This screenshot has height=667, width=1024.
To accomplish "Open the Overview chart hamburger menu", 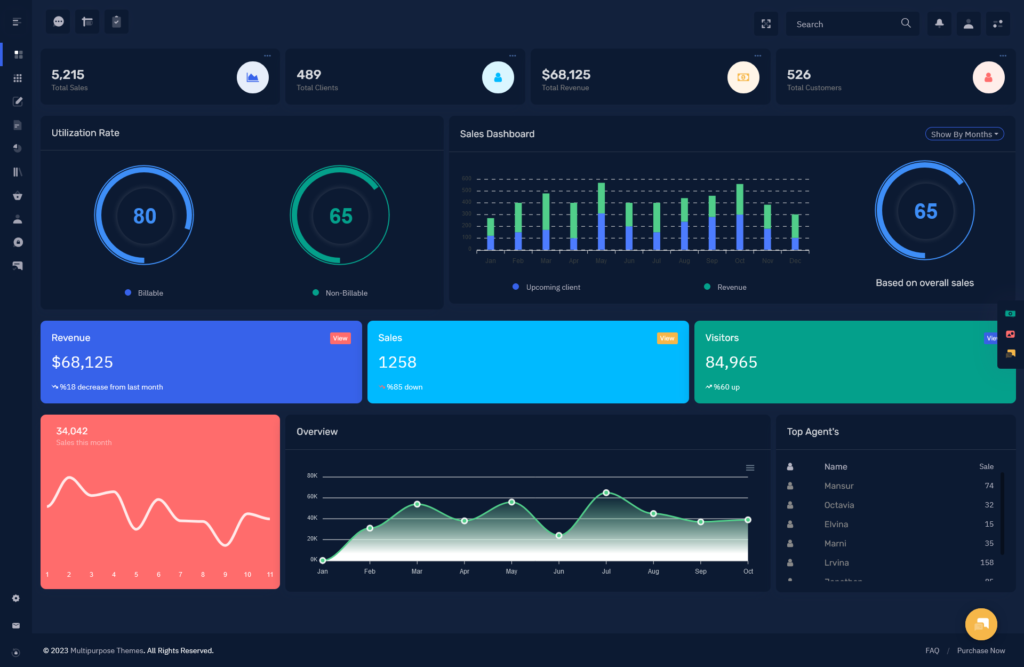I will tap(750, 468).
